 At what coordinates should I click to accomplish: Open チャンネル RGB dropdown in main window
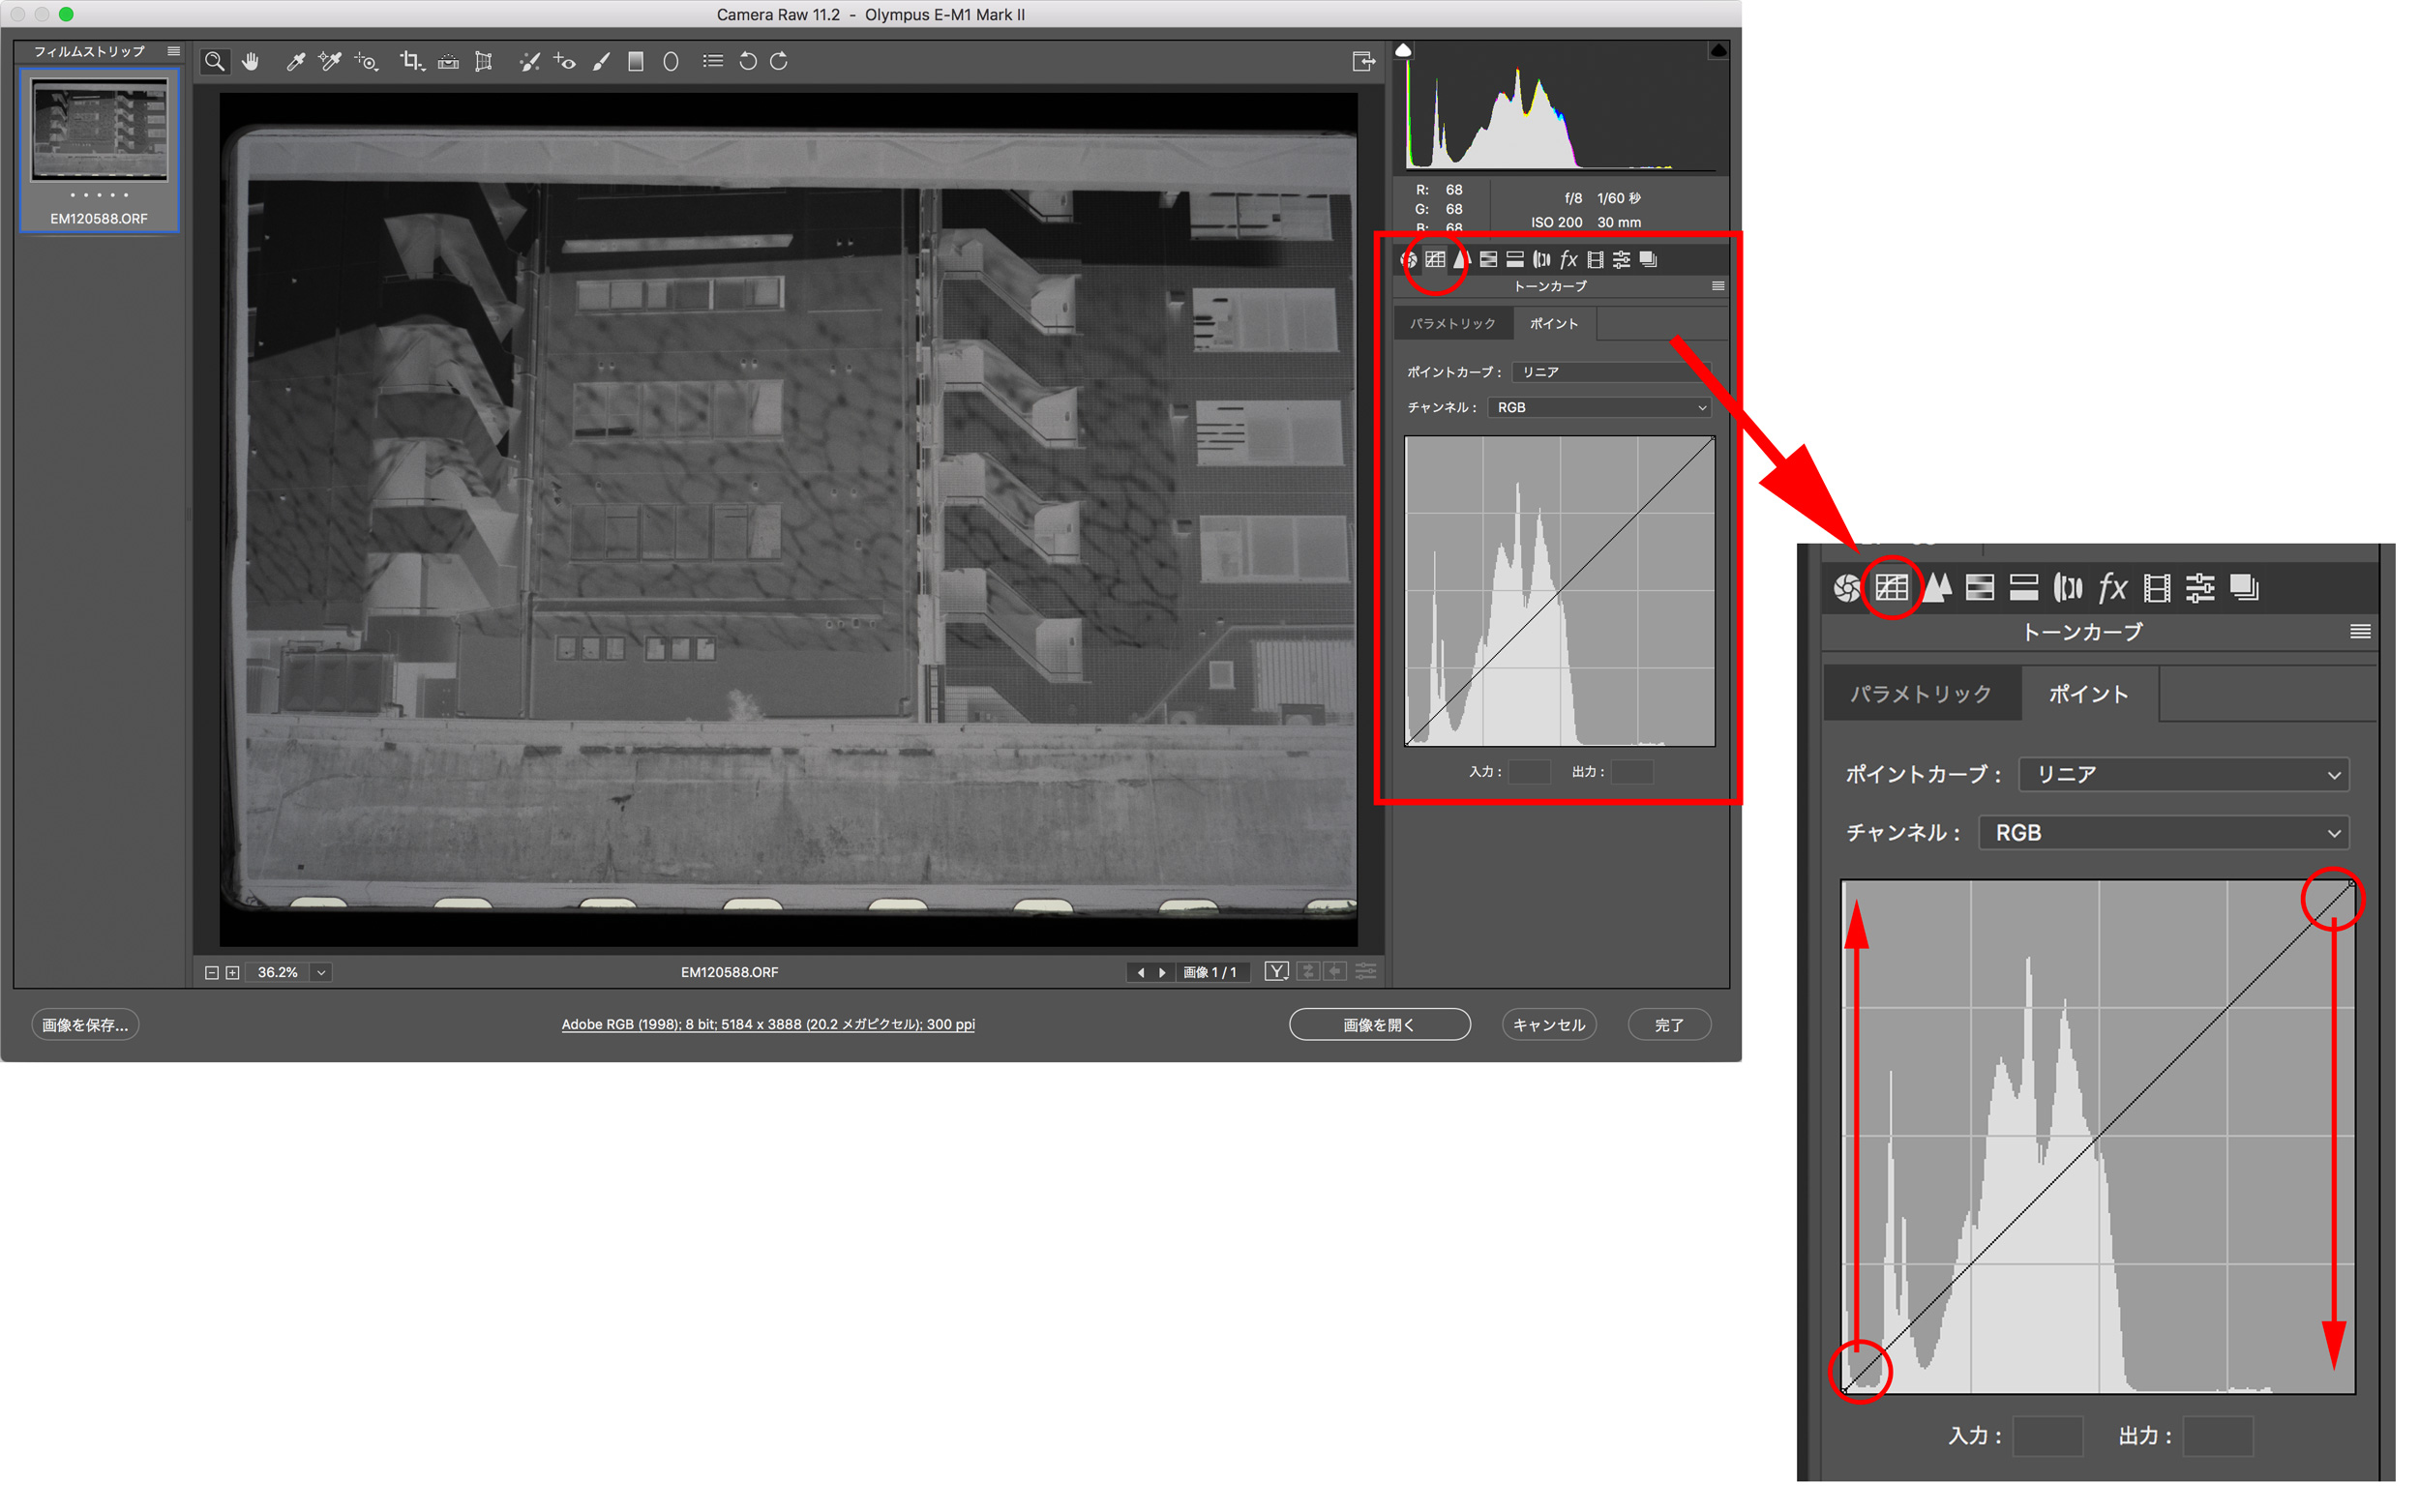click(1600, 408)
